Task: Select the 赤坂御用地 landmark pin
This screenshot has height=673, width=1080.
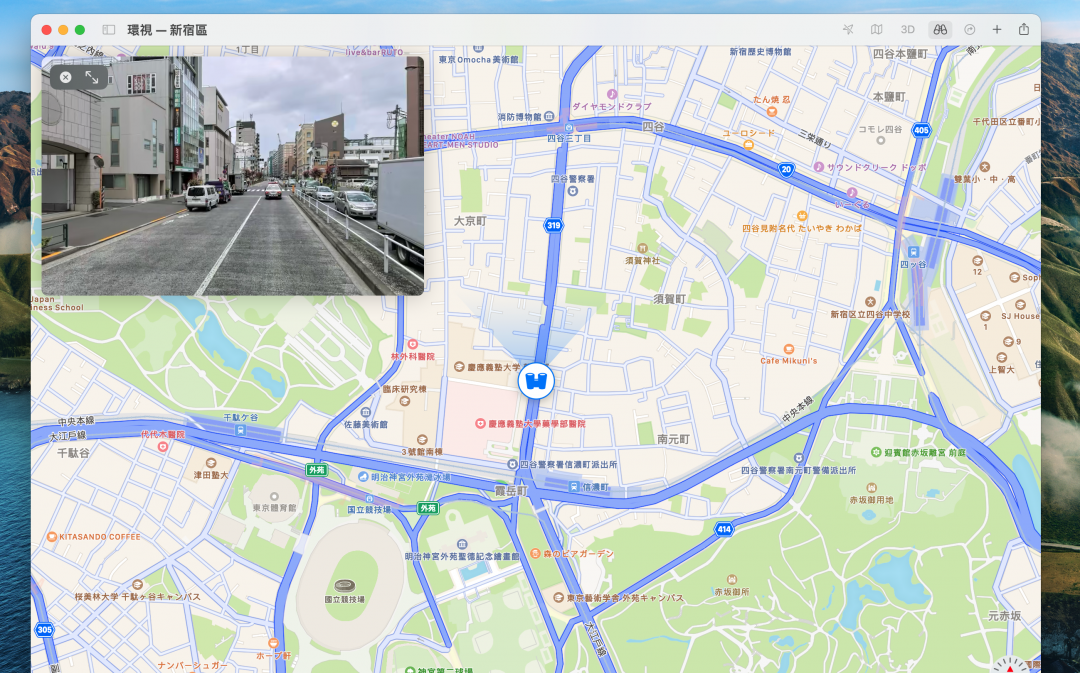Action: pyautogui.click(x=871, y=488)
